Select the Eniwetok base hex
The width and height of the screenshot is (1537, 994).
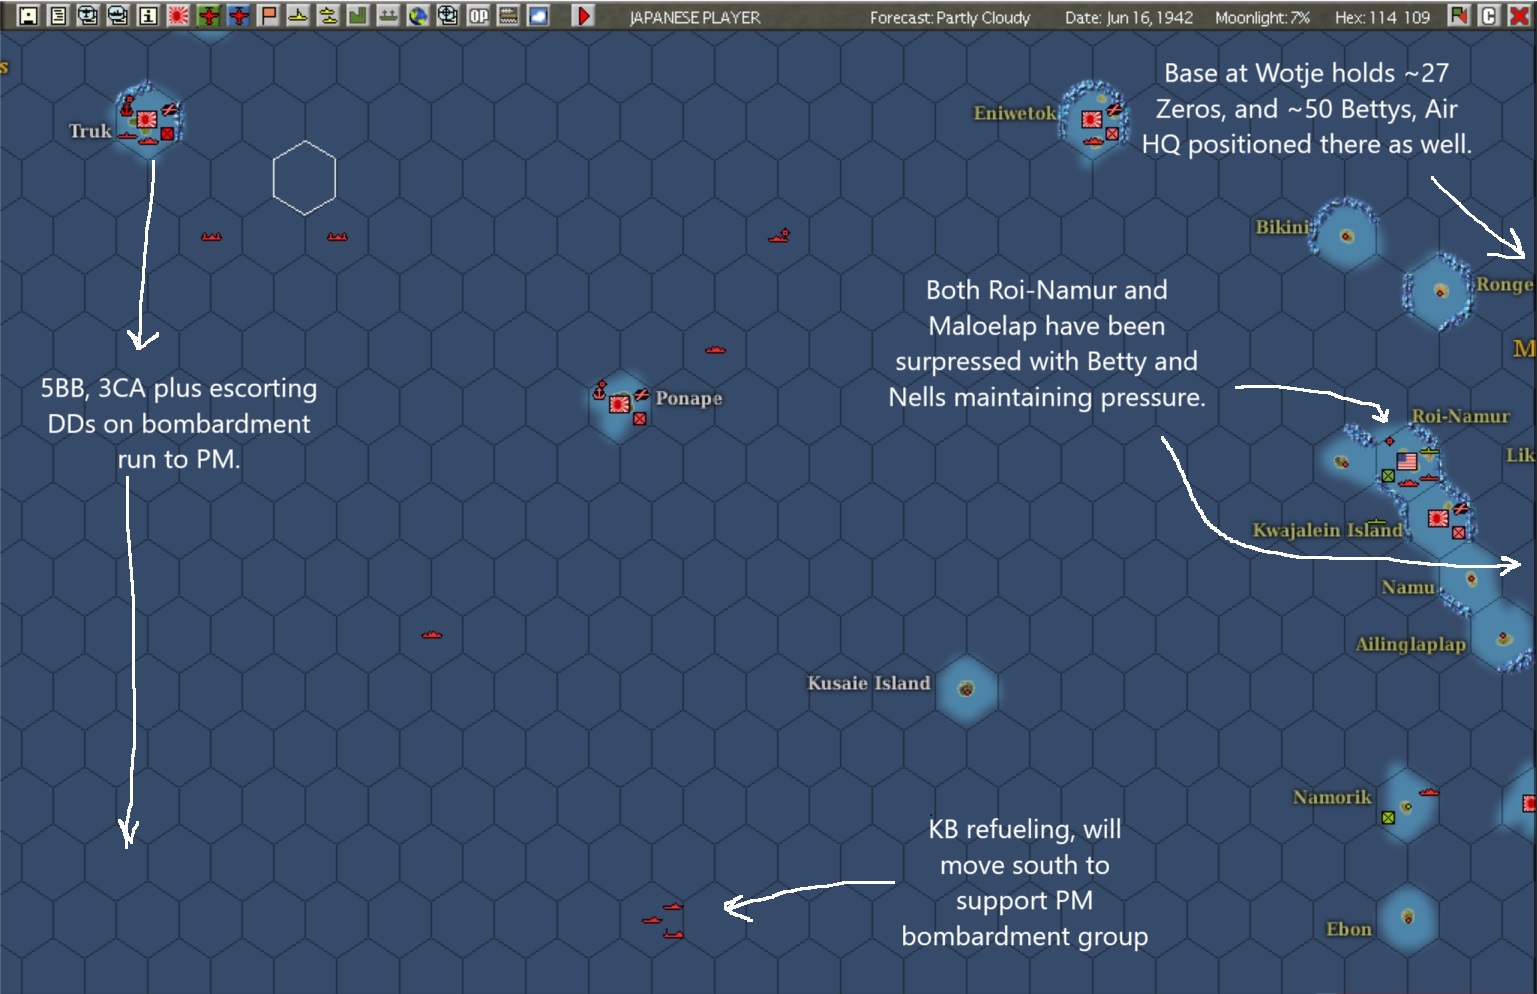1092,120
